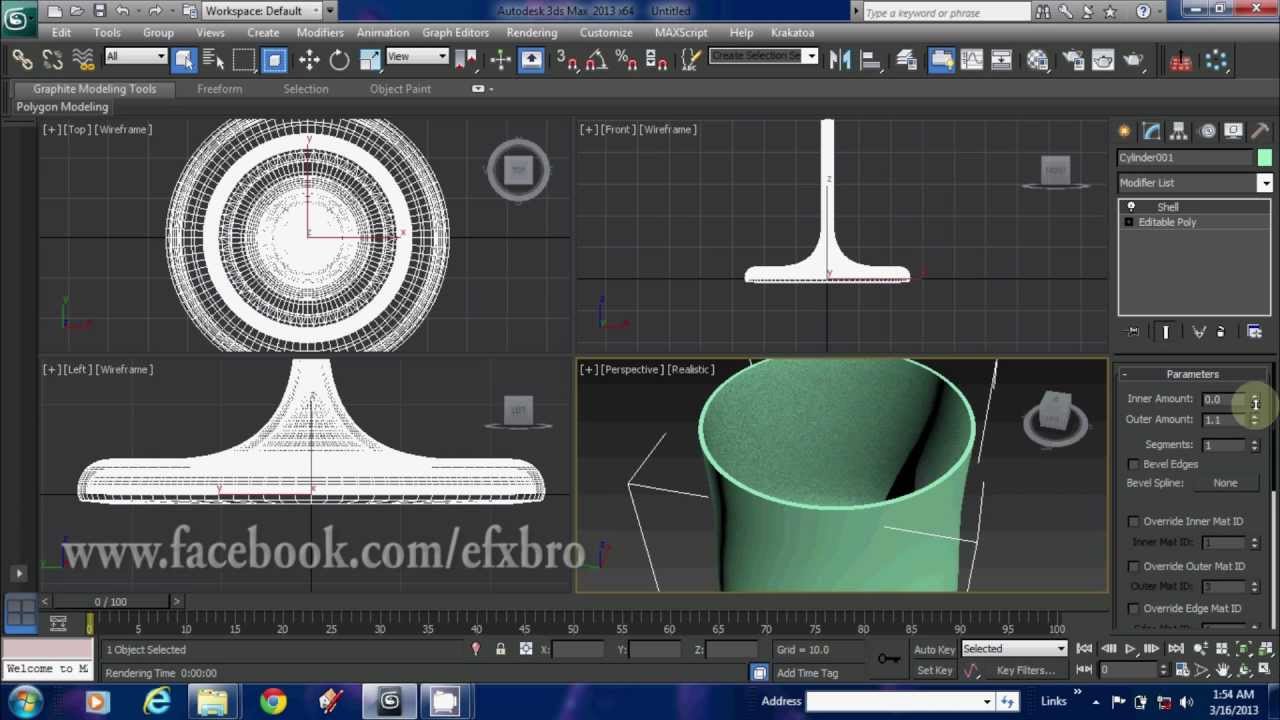Collapse the Parameters rollout
Screen dimensions: 1280x720
[x=1193, y=374]
